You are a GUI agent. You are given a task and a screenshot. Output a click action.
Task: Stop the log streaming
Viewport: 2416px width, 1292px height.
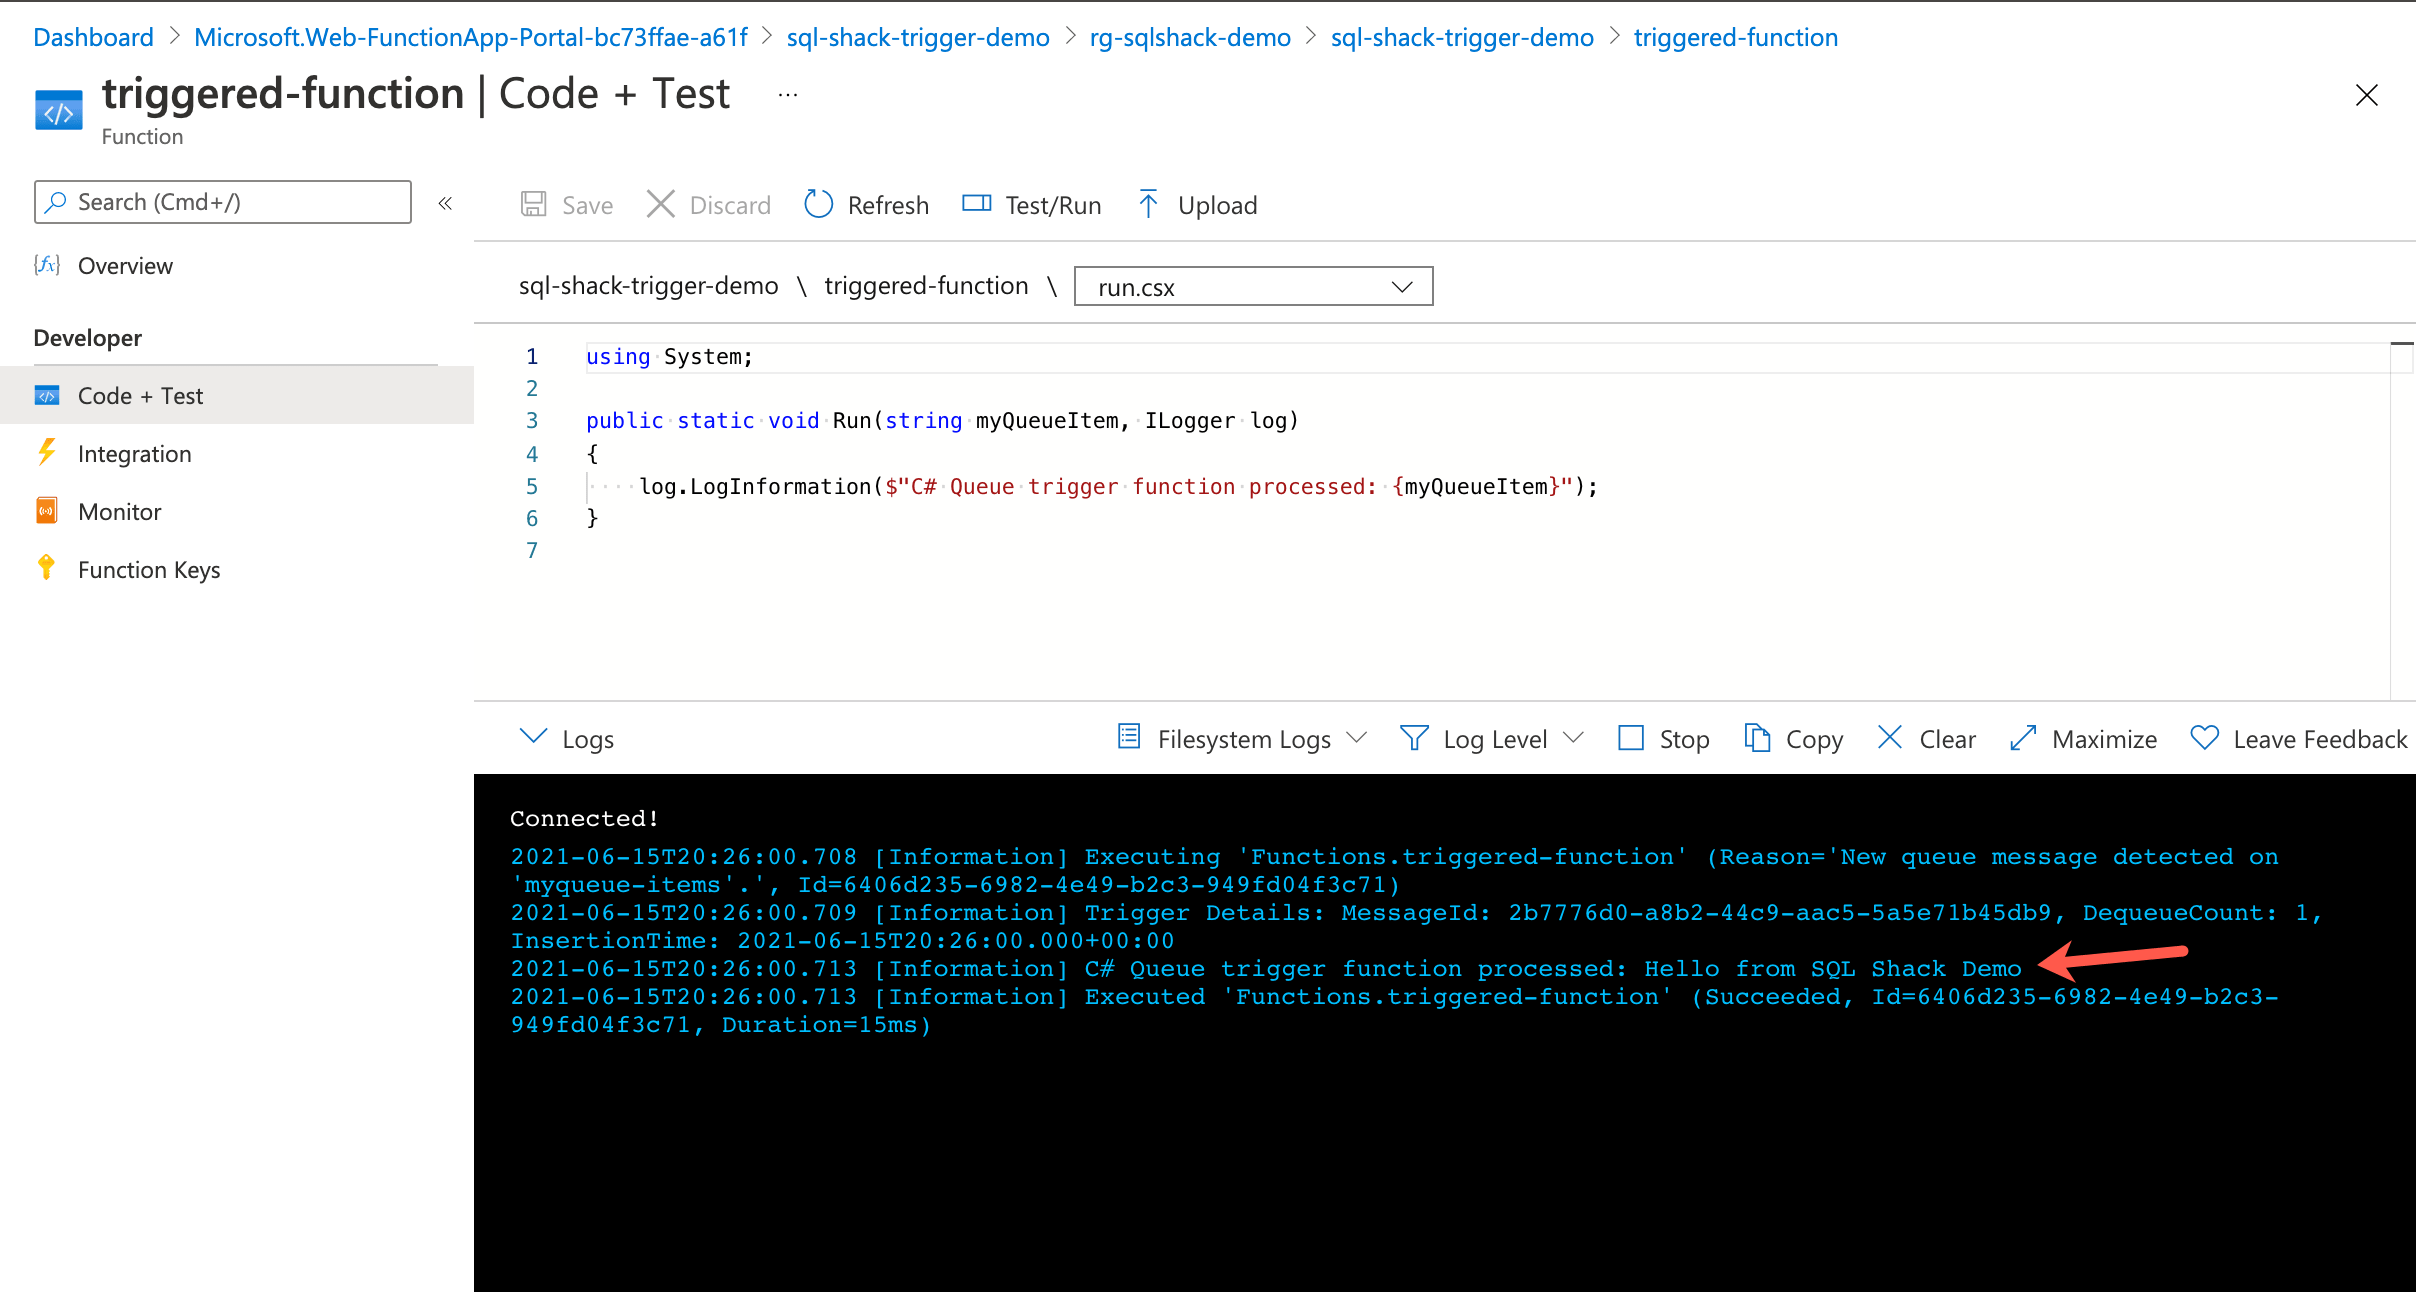(1662, 738)
